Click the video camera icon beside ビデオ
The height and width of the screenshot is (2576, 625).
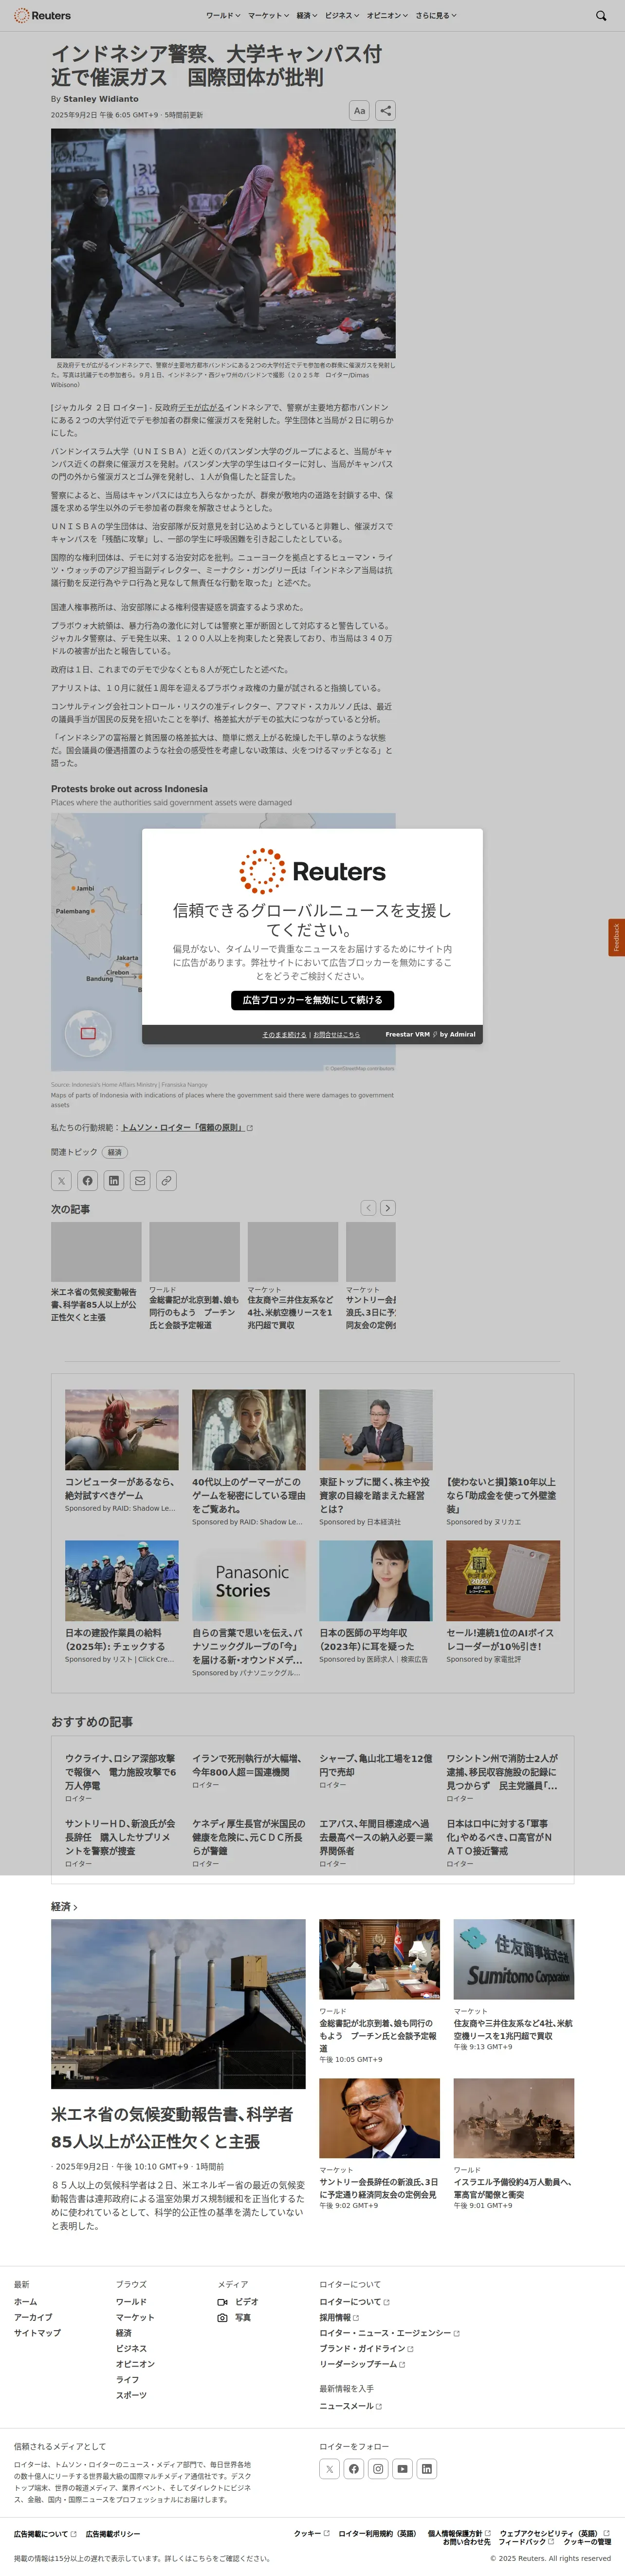pyautogui.click(x=222, y=2302)
